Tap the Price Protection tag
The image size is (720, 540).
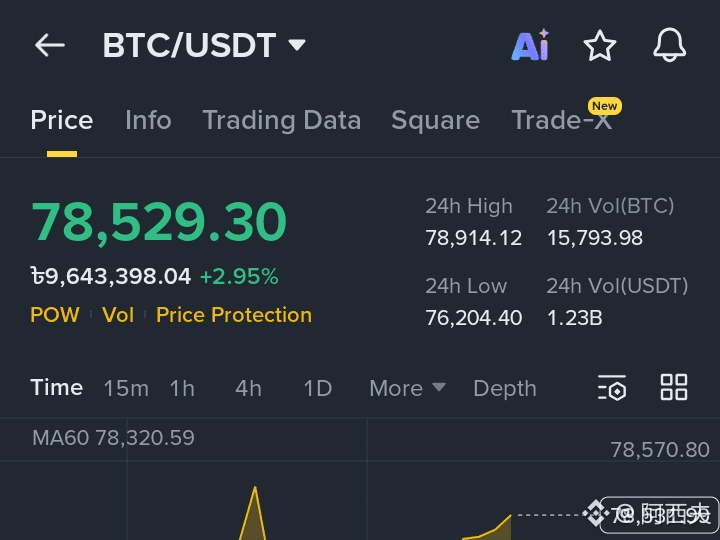[x=234, y=315]
